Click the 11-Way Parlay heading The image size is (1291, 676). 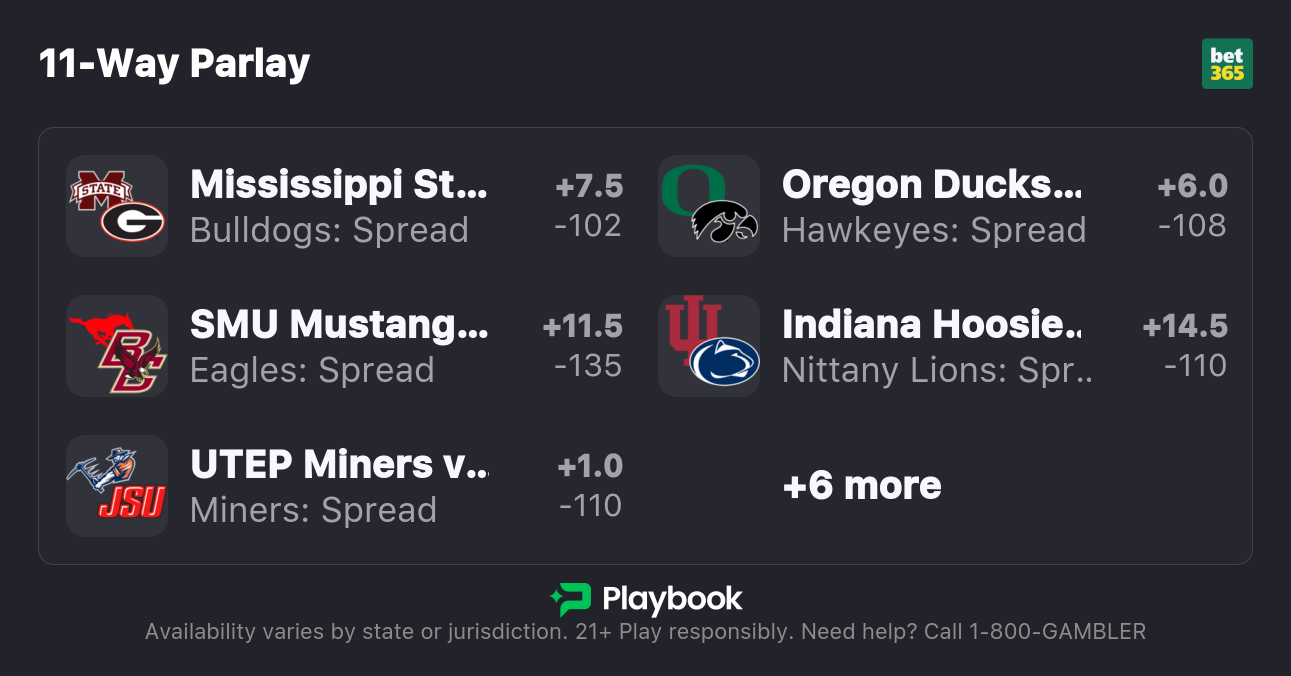click(174, 64)
